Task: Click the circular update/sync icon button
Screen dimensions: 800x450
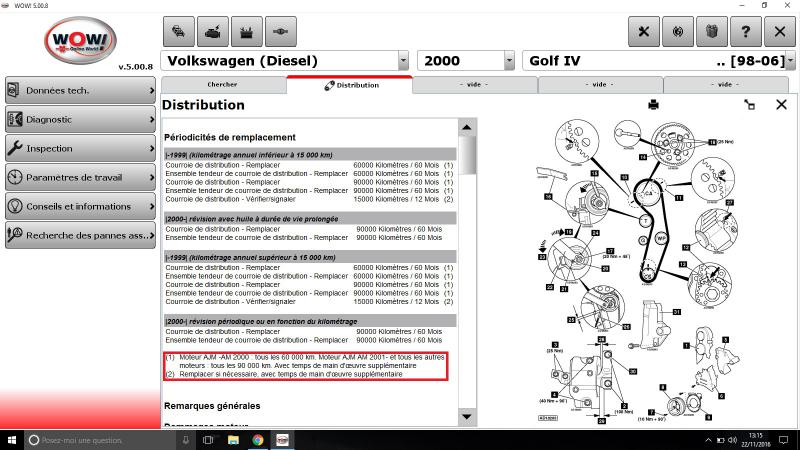Action: click(678, 32)
